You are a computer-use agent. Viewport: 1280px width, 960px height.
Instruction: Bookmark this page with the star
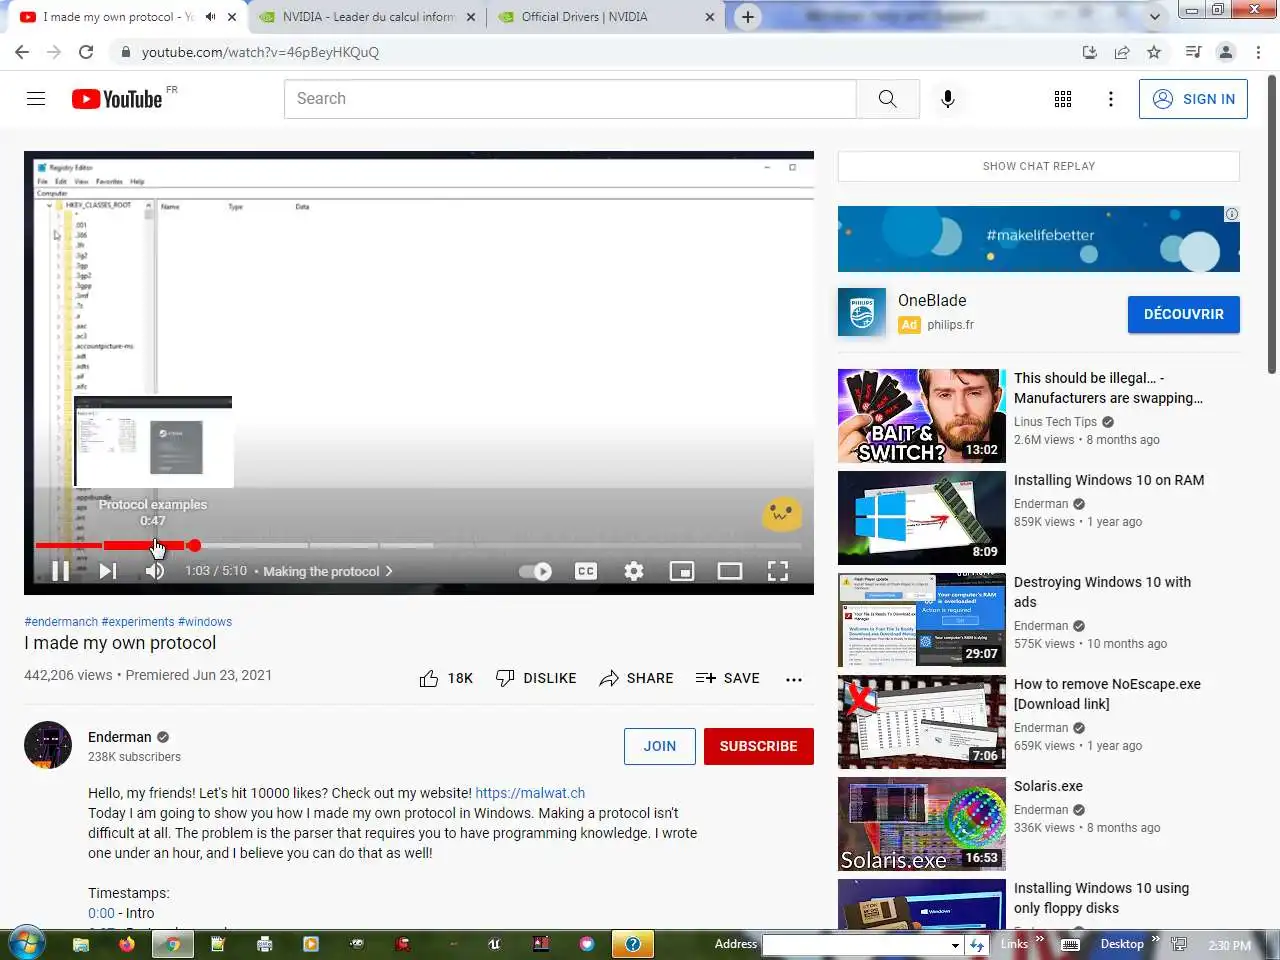[1154, 52]
